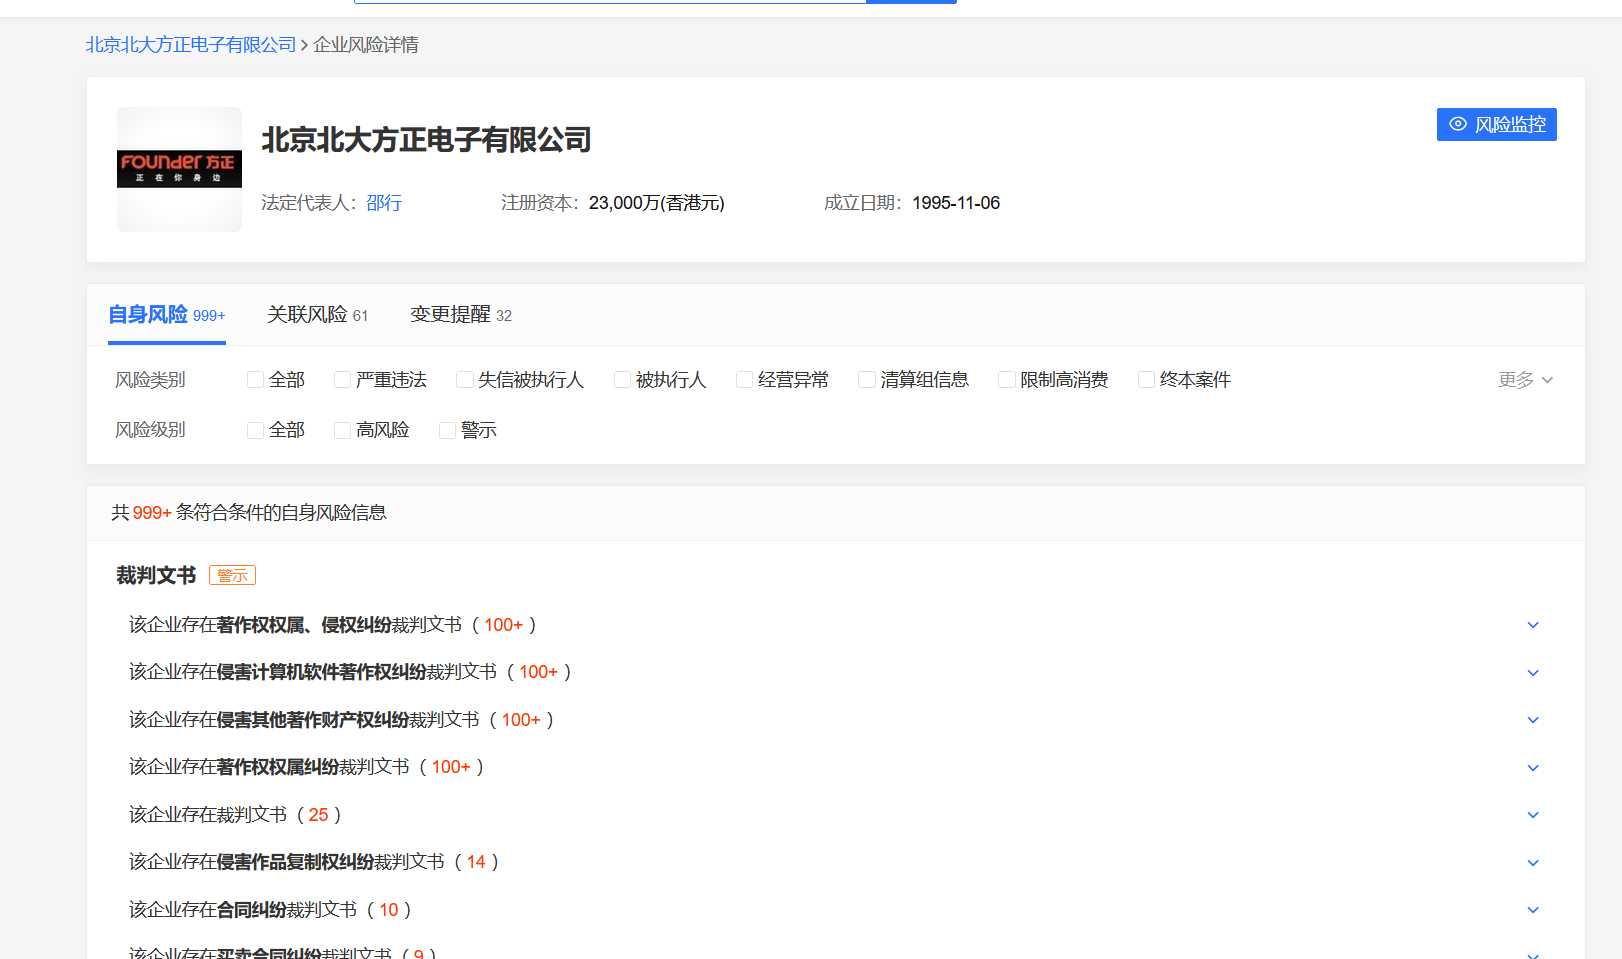Check the 限制高消费 filter

point(1007,380)
